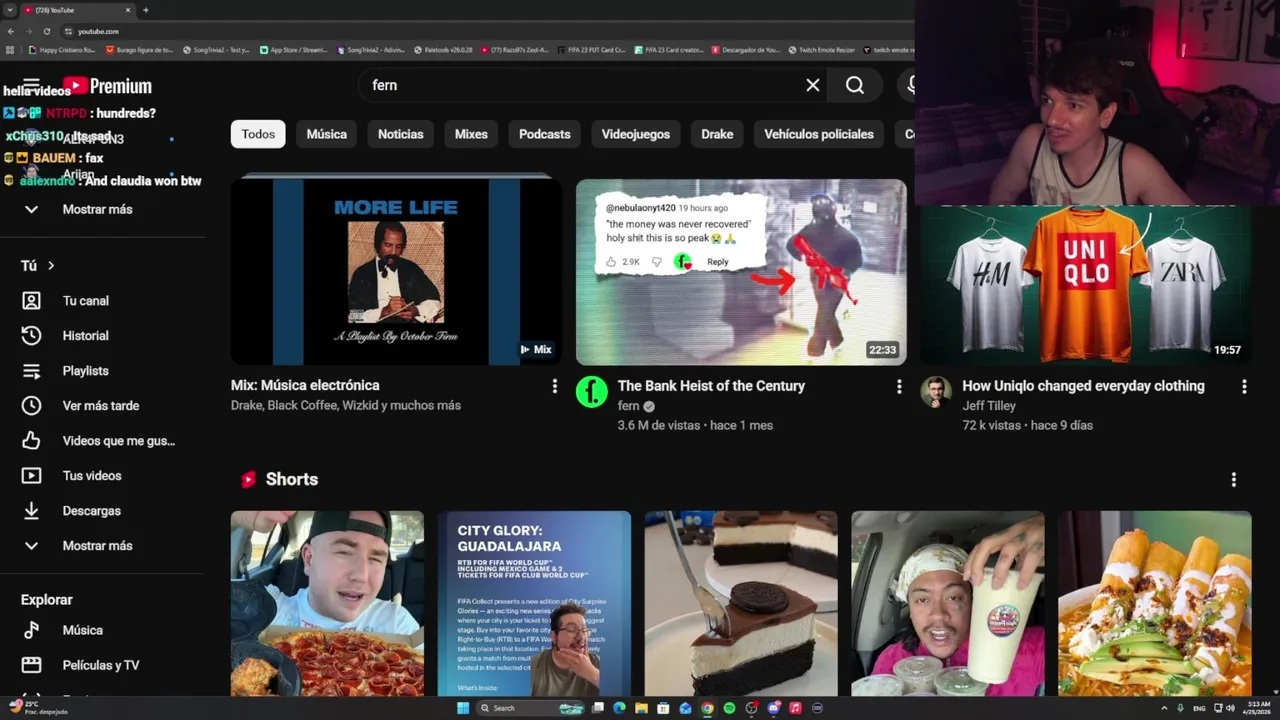Viewport: 1280px width, 720px height.
Task: Open options menu for The Bank Heist video
Action: [x=899, y=386]
